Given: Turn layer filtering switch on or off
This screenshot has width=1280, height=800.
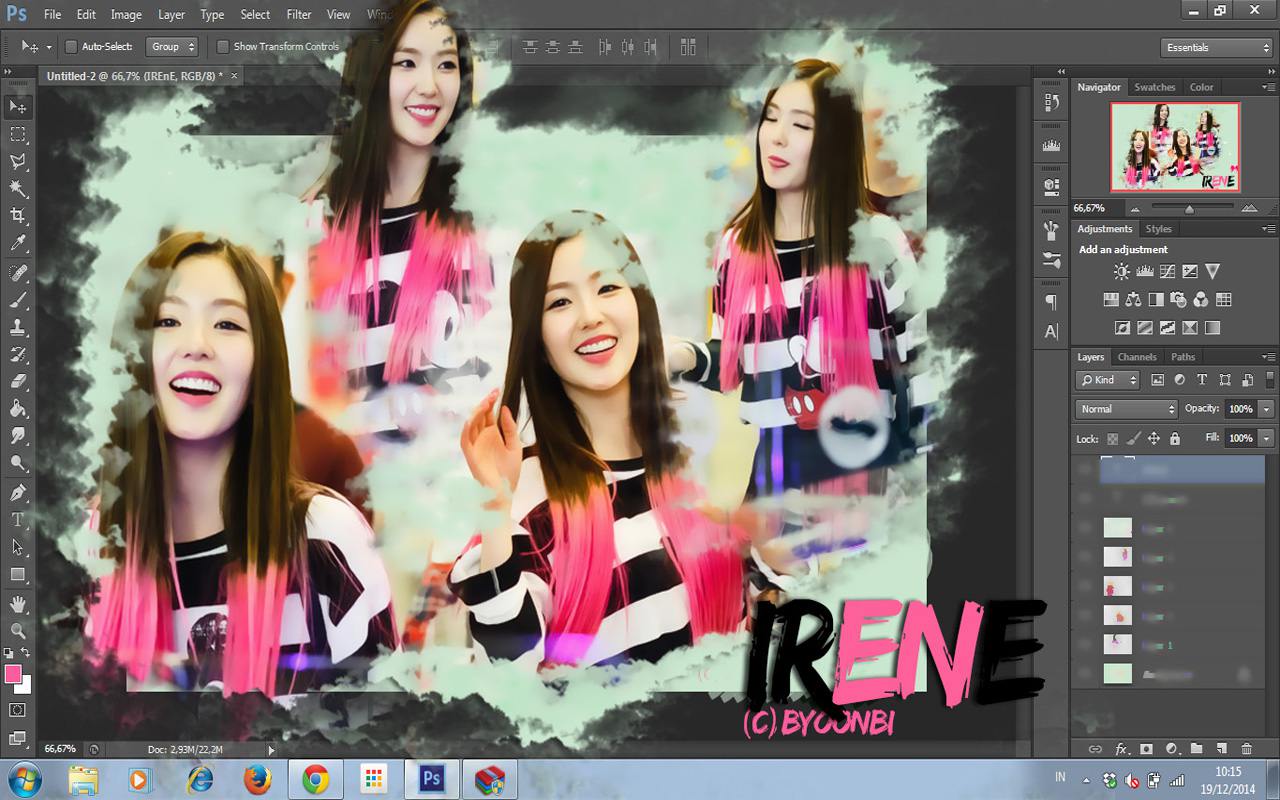Looking at the screenshot, I should pyautogui.click(x=1270, y=380).
